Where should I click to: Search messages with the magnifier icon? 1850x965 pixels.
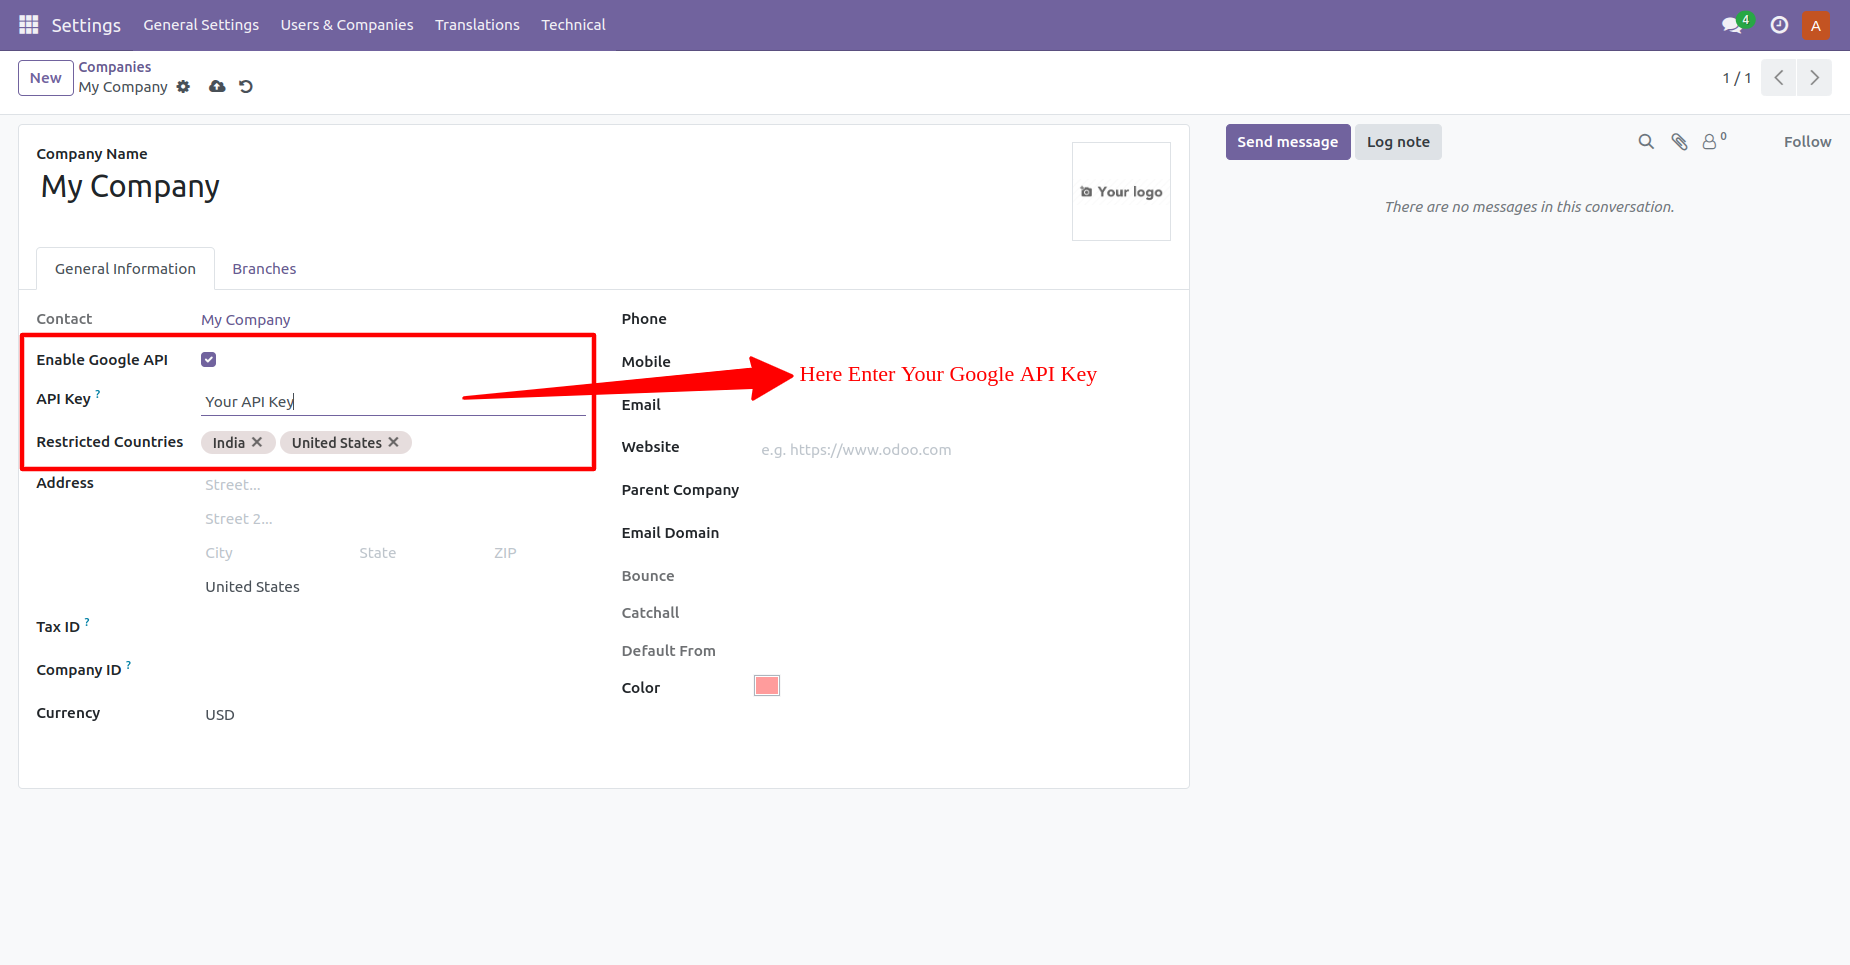(1646, 141)
